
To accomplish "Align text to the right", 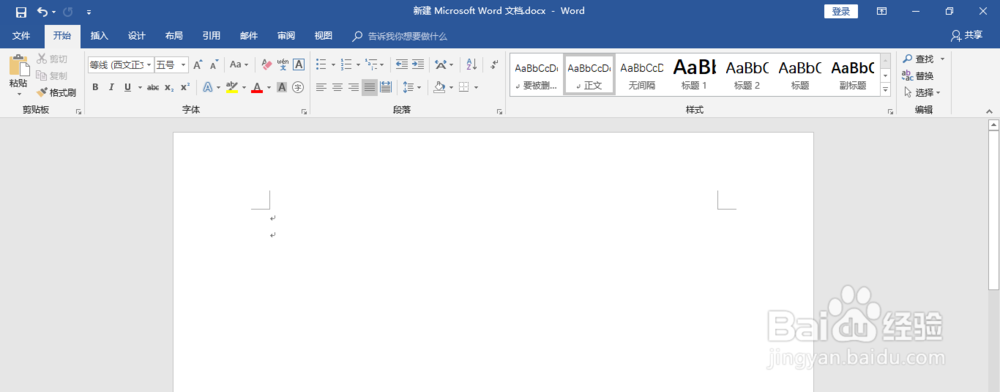I will click(x=353, y=87).
